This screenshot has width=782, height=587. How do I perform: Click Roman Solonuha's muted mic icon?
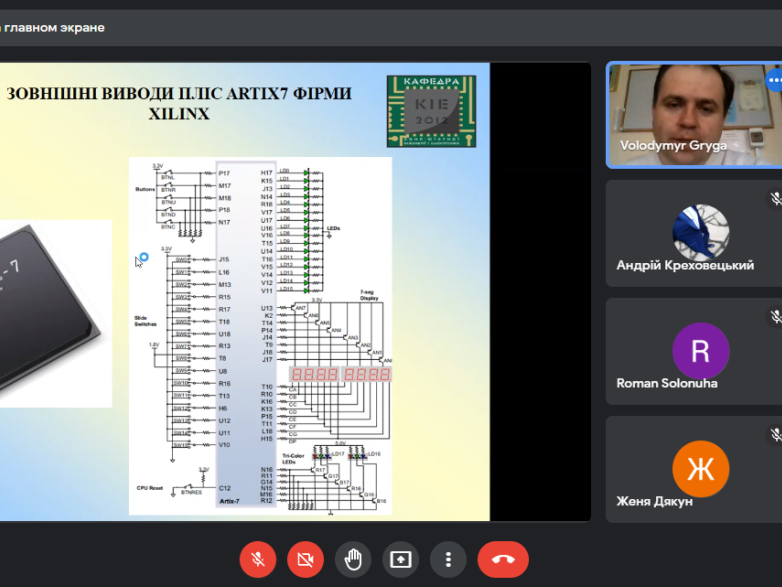pos(774,317)
